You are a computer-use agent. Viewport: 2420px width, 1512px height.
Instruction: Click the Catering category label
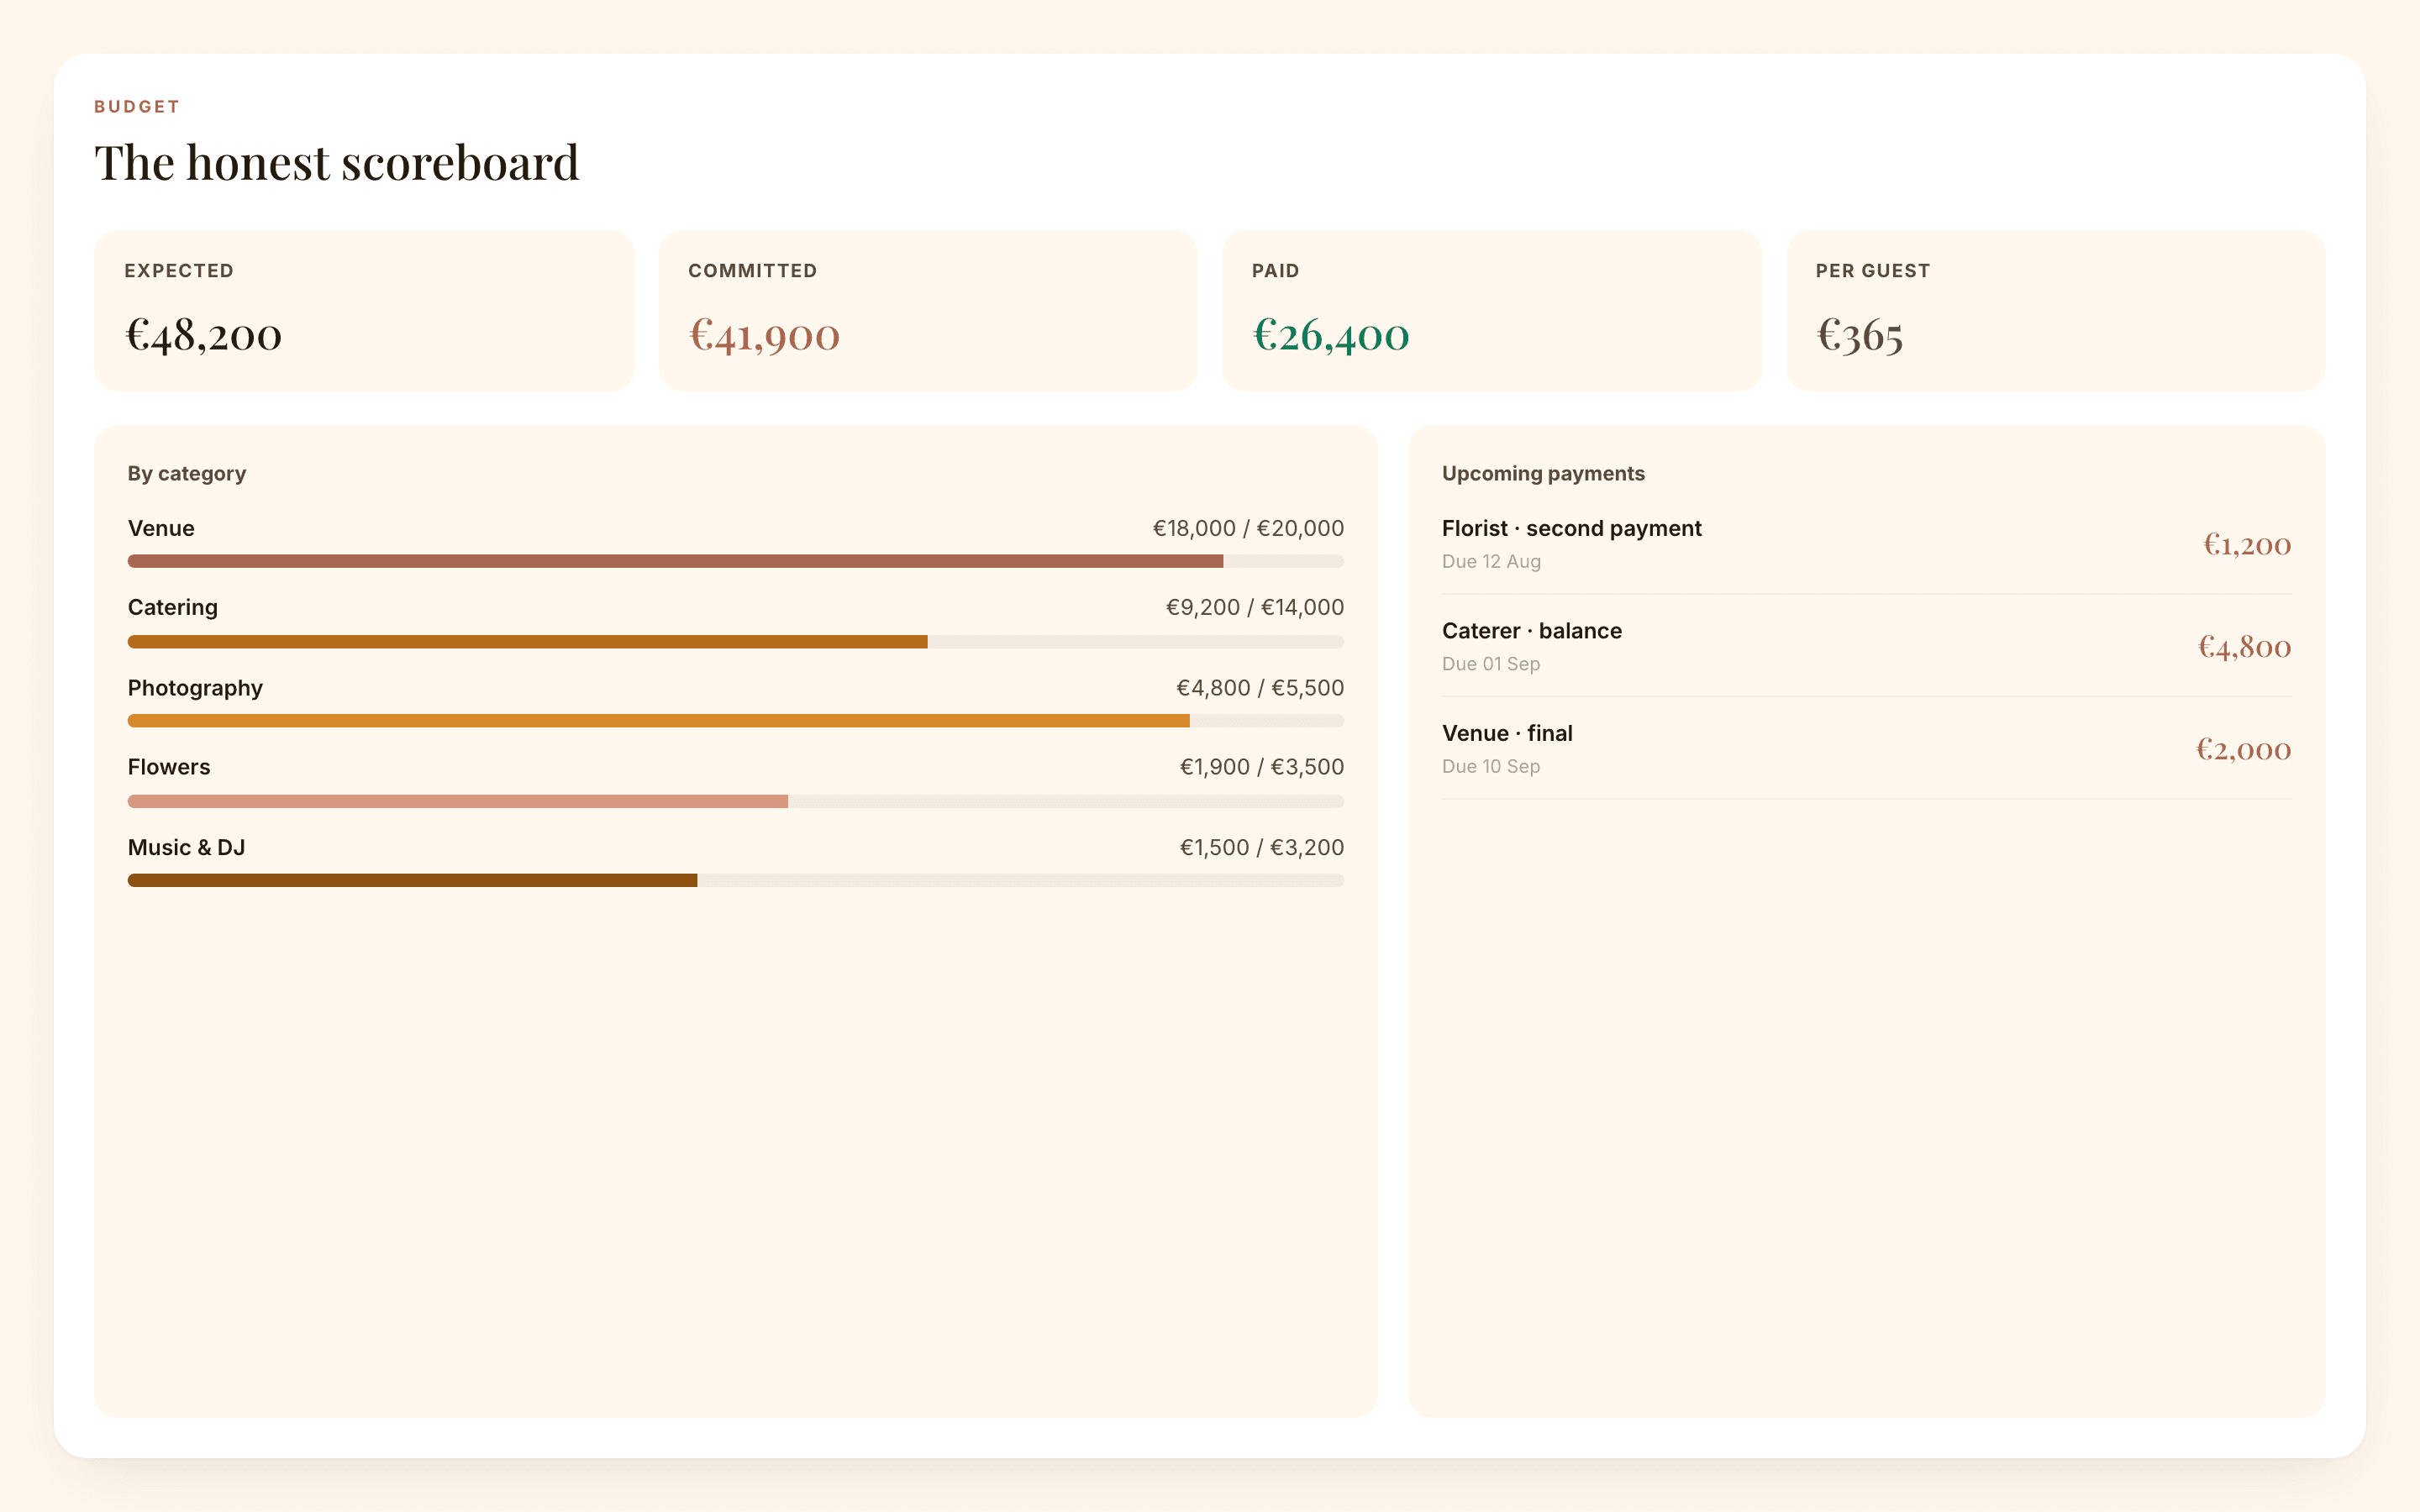tap(173, 607)
